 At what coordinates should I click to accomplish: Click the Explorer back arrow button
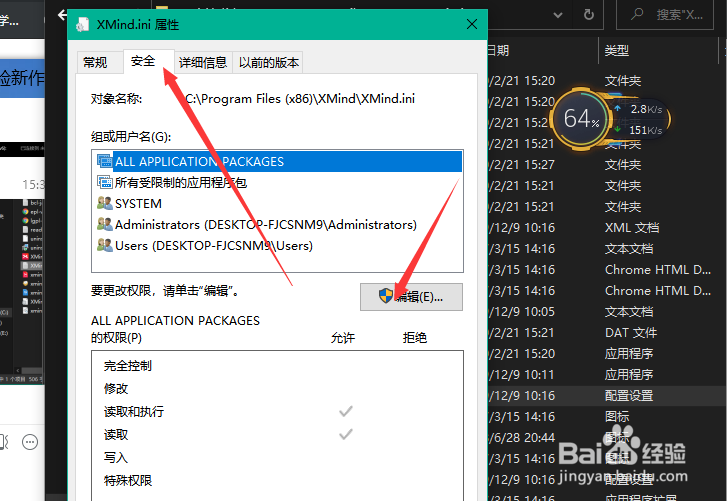click(x=62, y=15)
